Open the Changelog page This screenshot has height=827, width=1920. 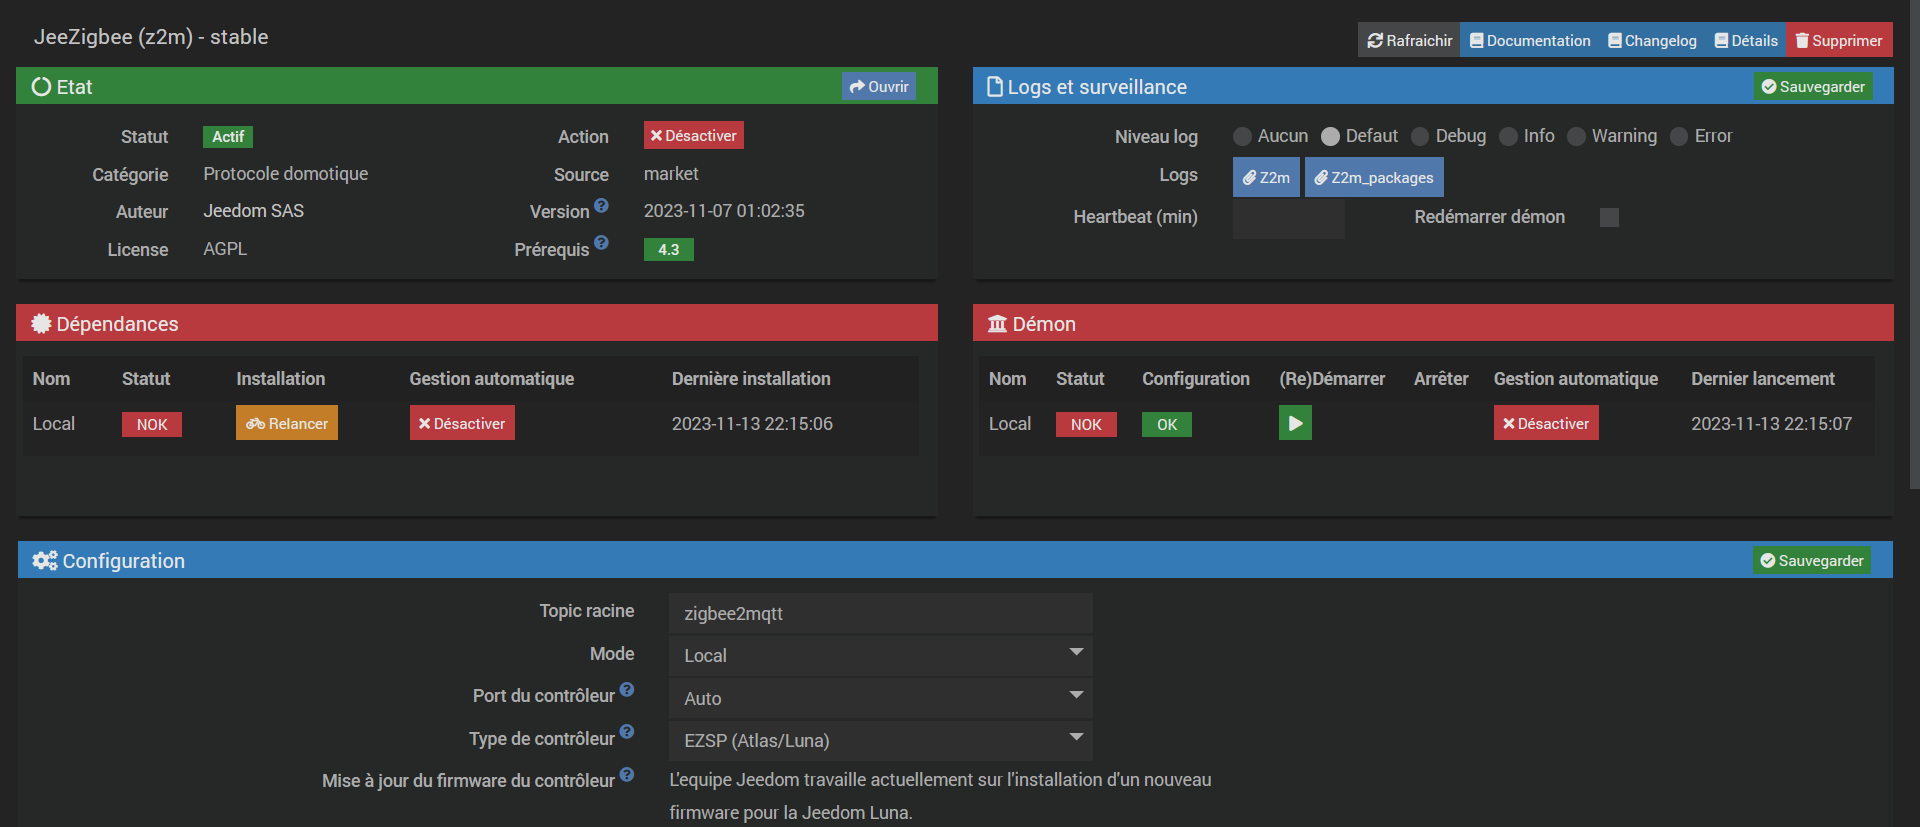[x=1652, y=41]
